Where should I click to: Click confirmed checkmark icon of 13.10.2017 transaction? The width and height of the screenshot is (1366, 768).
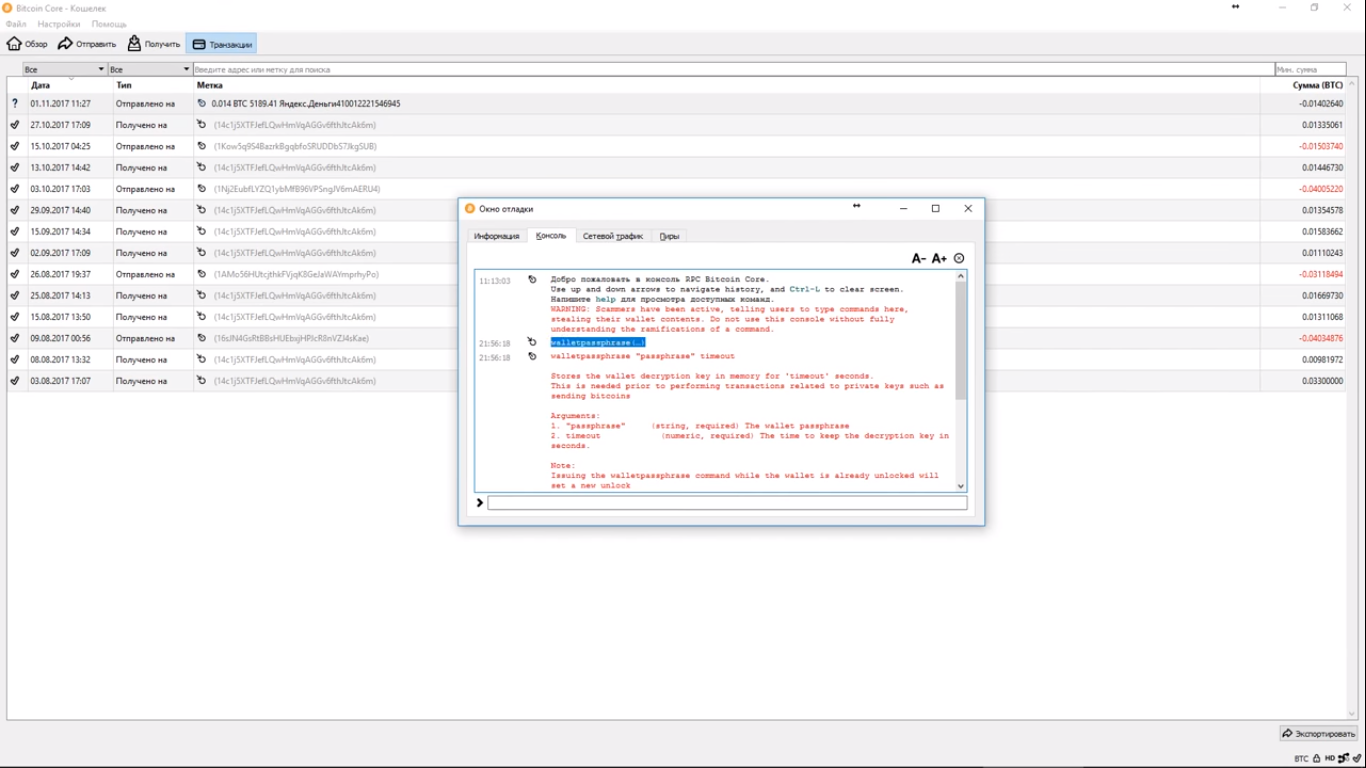click(15, 168)
